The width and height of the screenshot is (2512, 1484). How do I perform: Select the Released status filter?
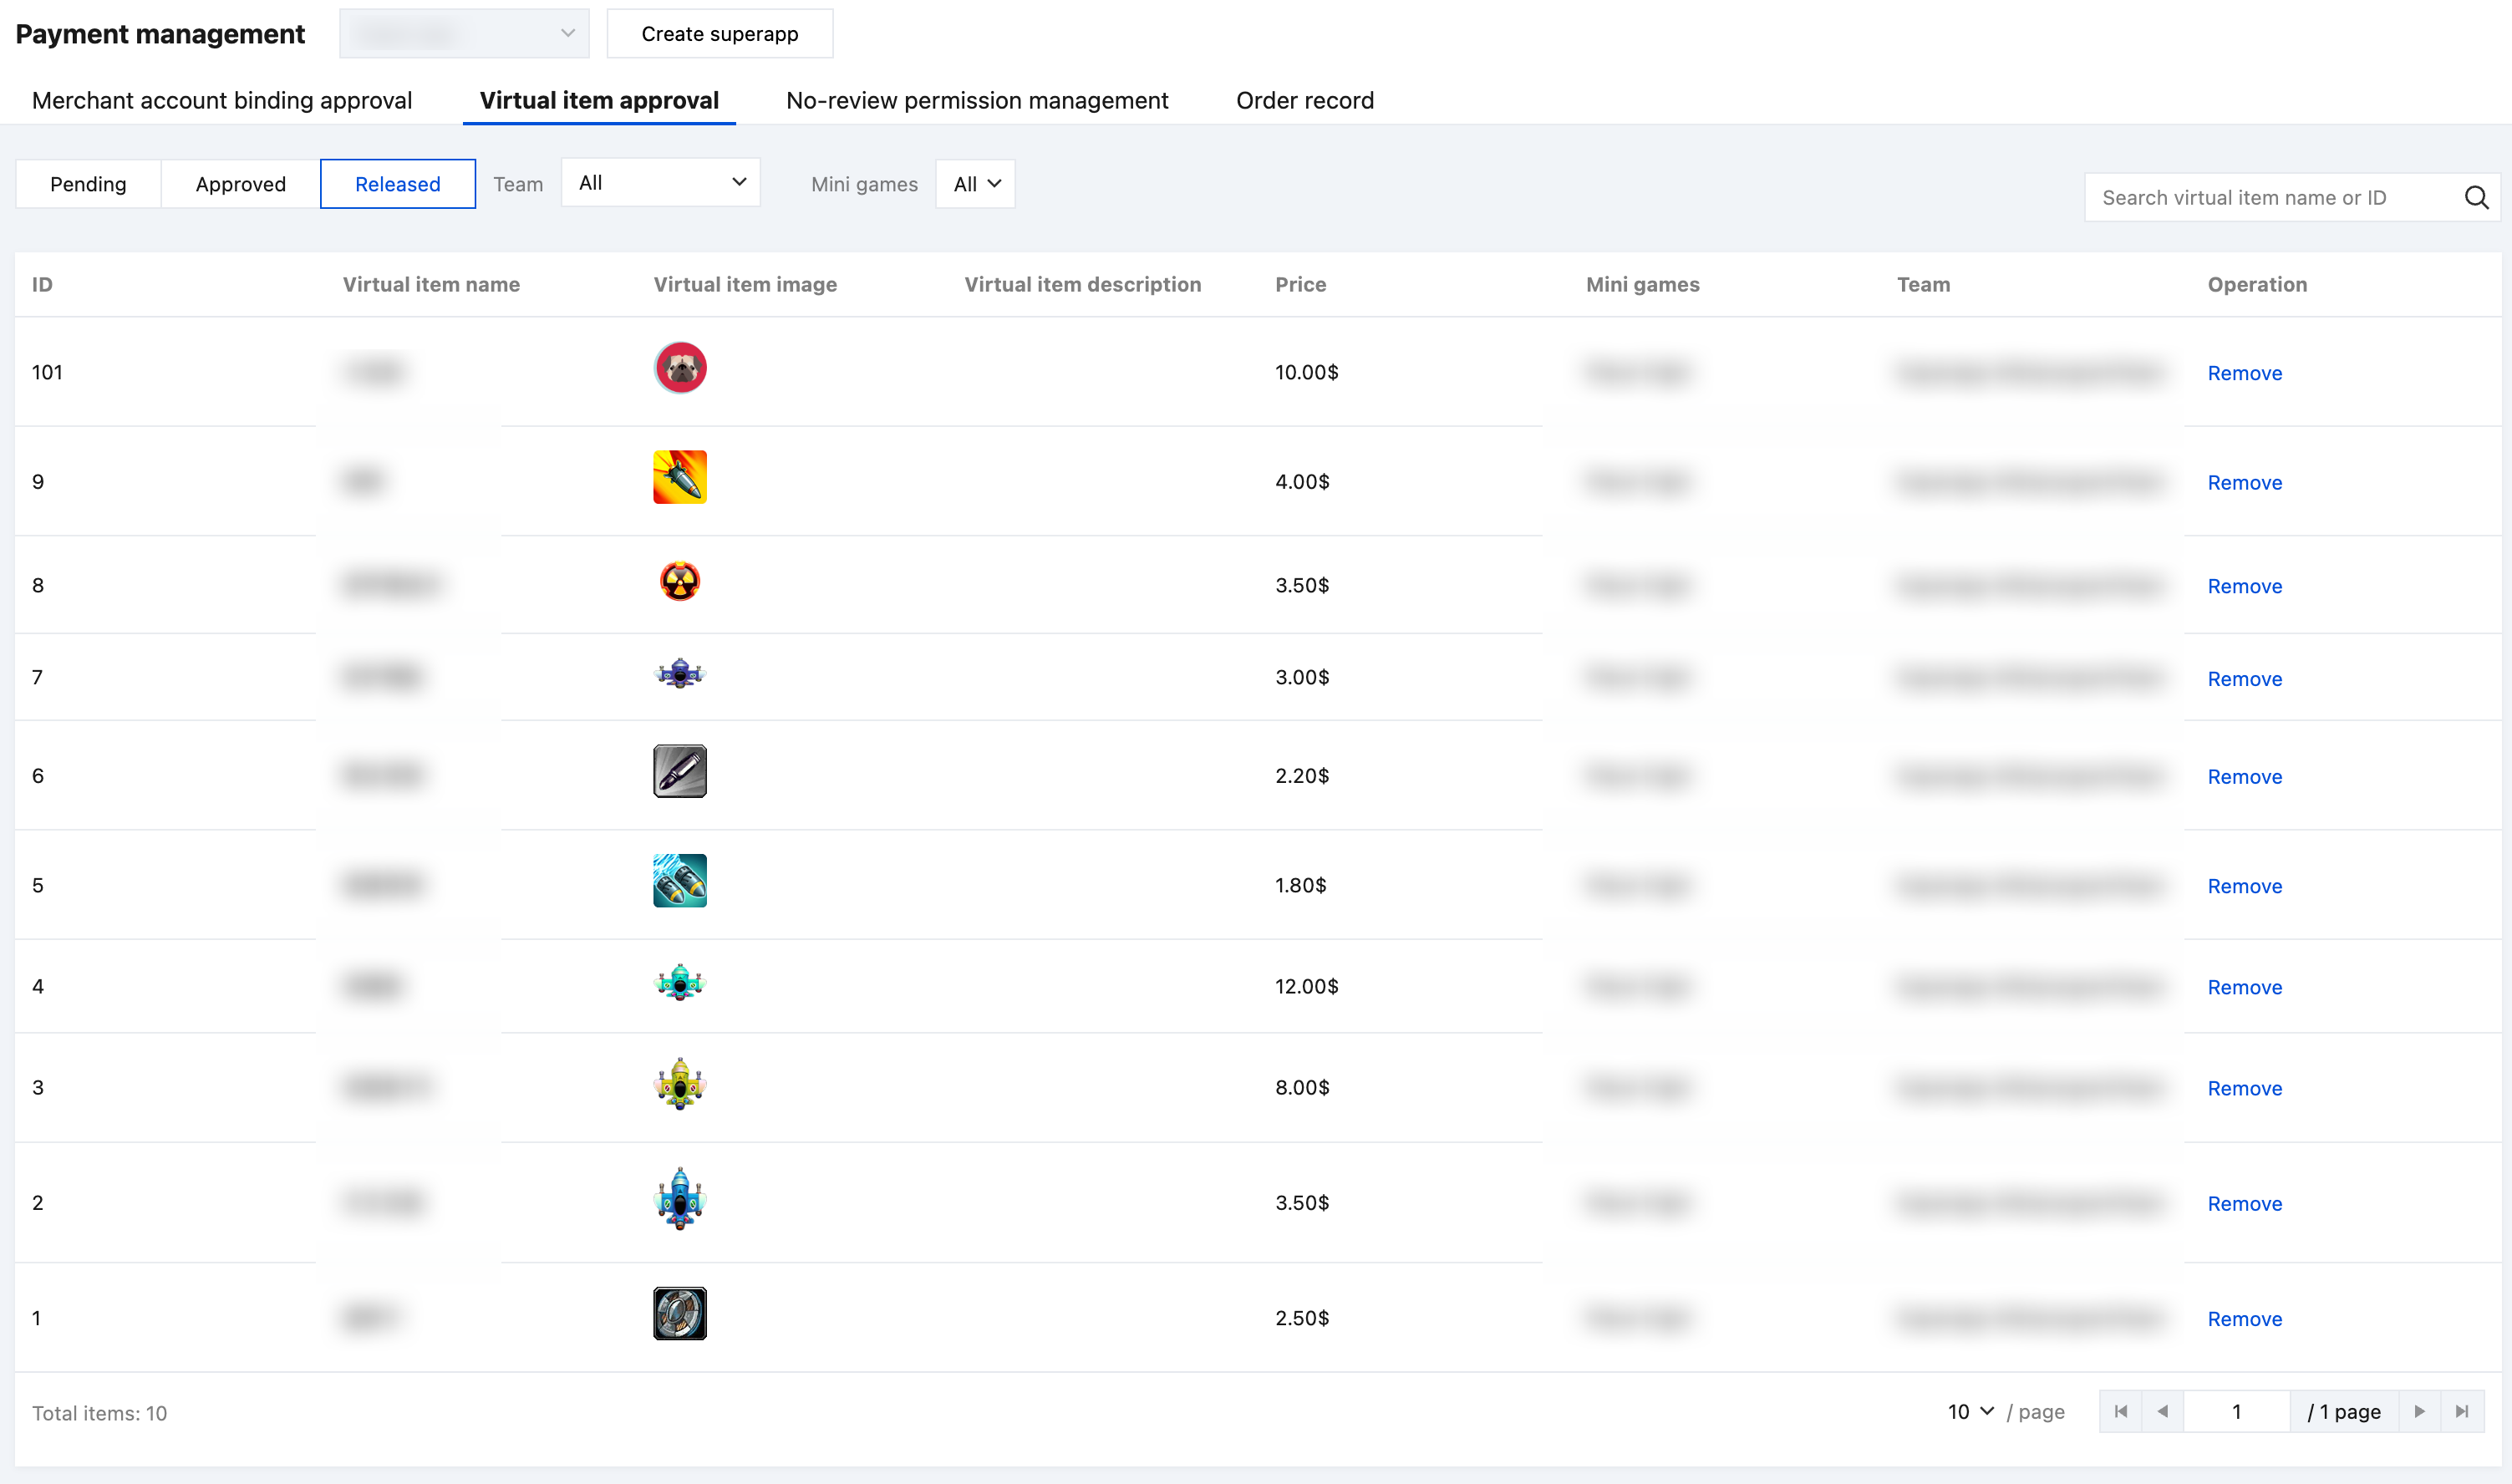click(397, 184)
